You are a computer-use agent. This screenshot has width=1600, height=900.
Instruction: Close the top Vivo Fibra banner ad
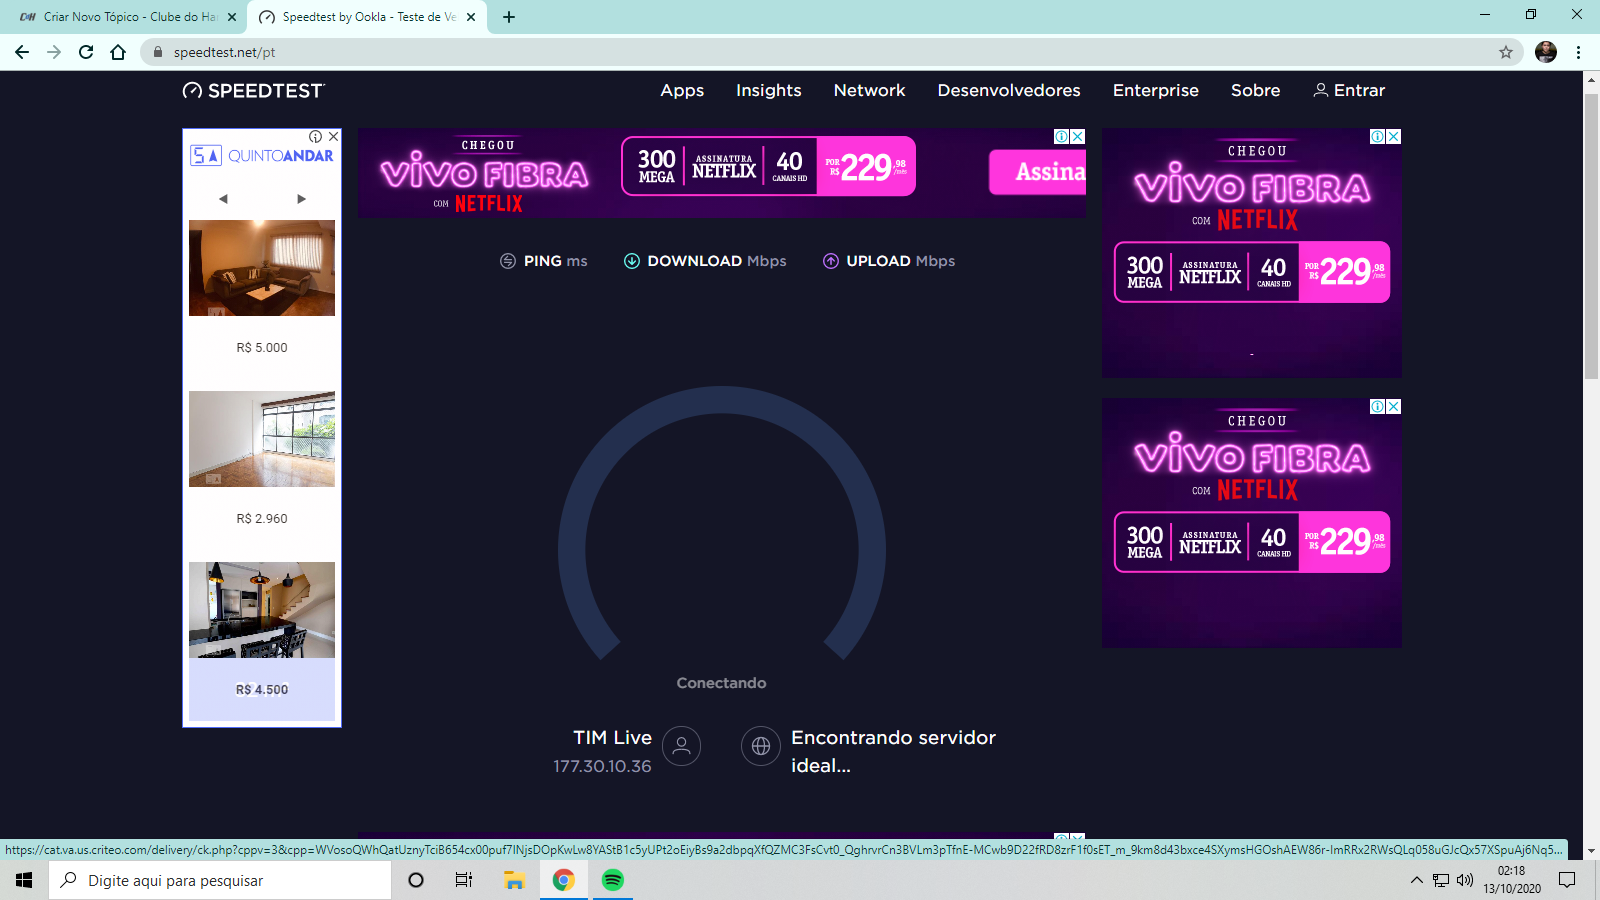pos(1078,137)
